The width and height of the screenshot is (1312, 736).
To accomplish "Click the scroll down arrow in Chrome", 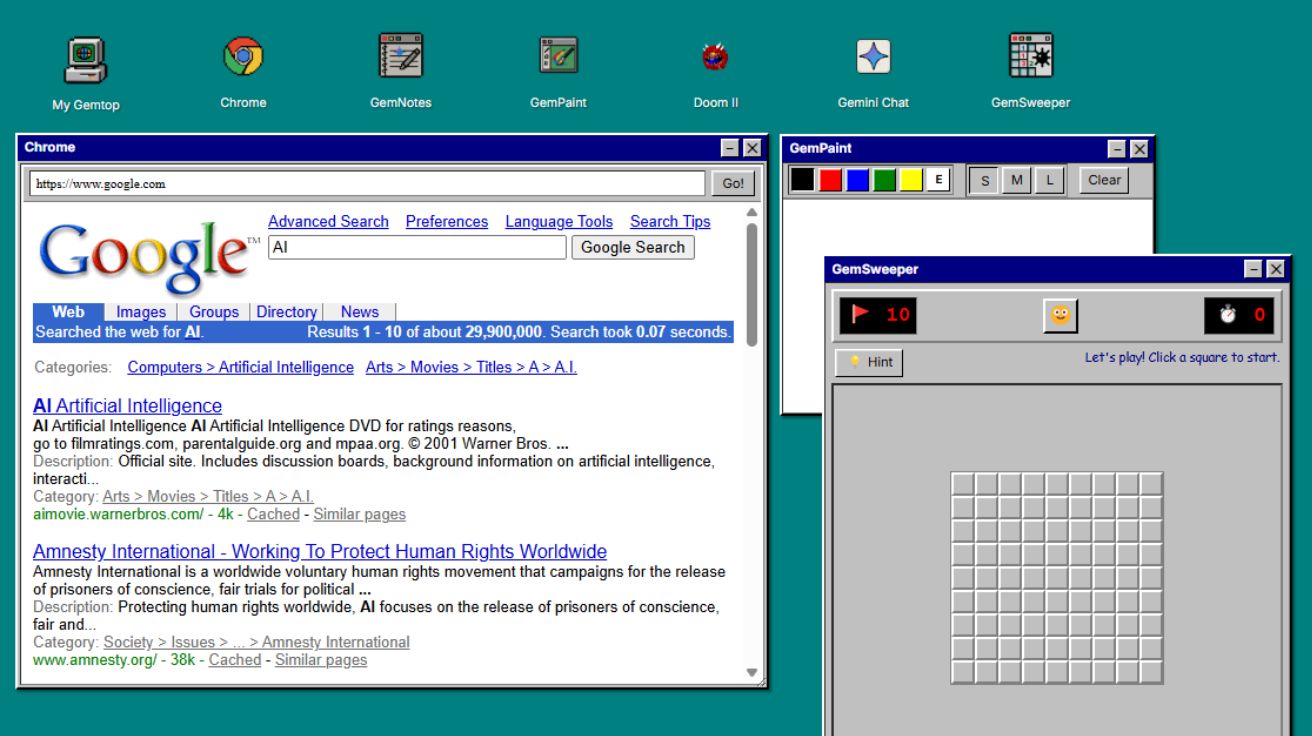I will (752, 673).
